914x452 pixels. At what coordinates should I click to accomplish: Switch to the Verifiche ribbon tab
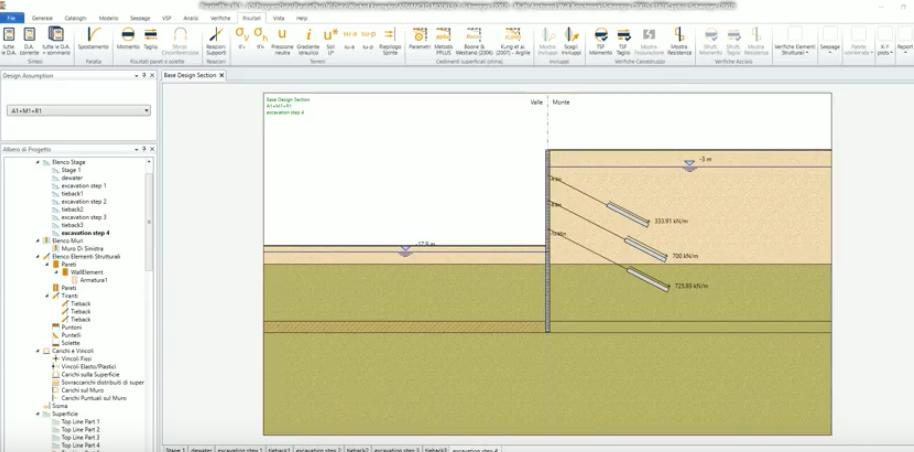[220, 18]
